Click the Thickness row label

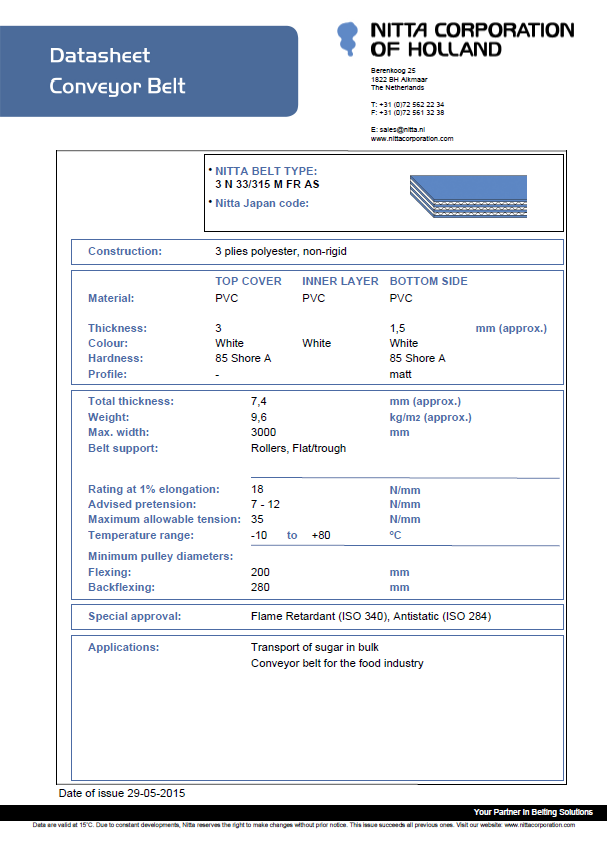117,328
